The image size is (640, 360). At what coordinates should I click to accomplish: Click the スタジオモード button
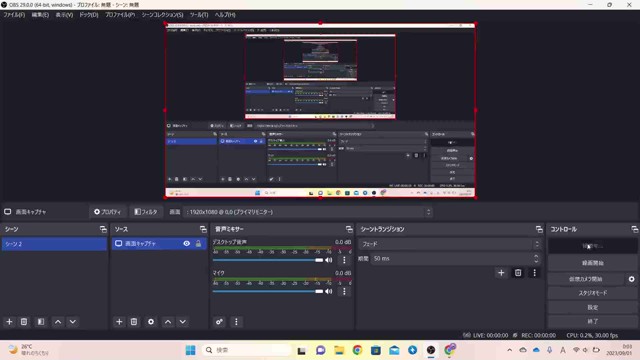coord(592,293)
